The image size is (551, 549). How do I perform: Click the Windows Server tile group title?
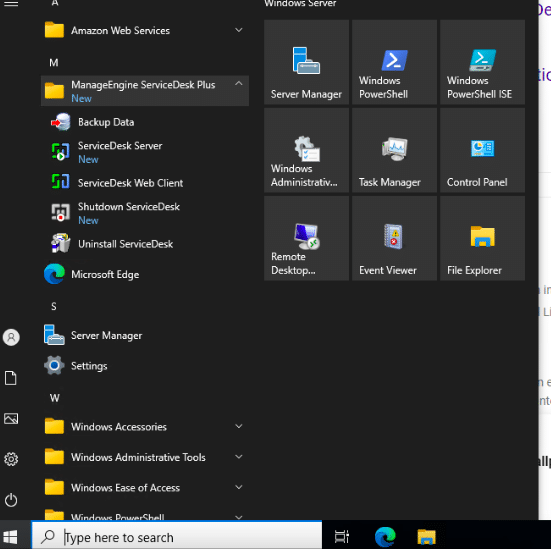[x=300, y=4]
